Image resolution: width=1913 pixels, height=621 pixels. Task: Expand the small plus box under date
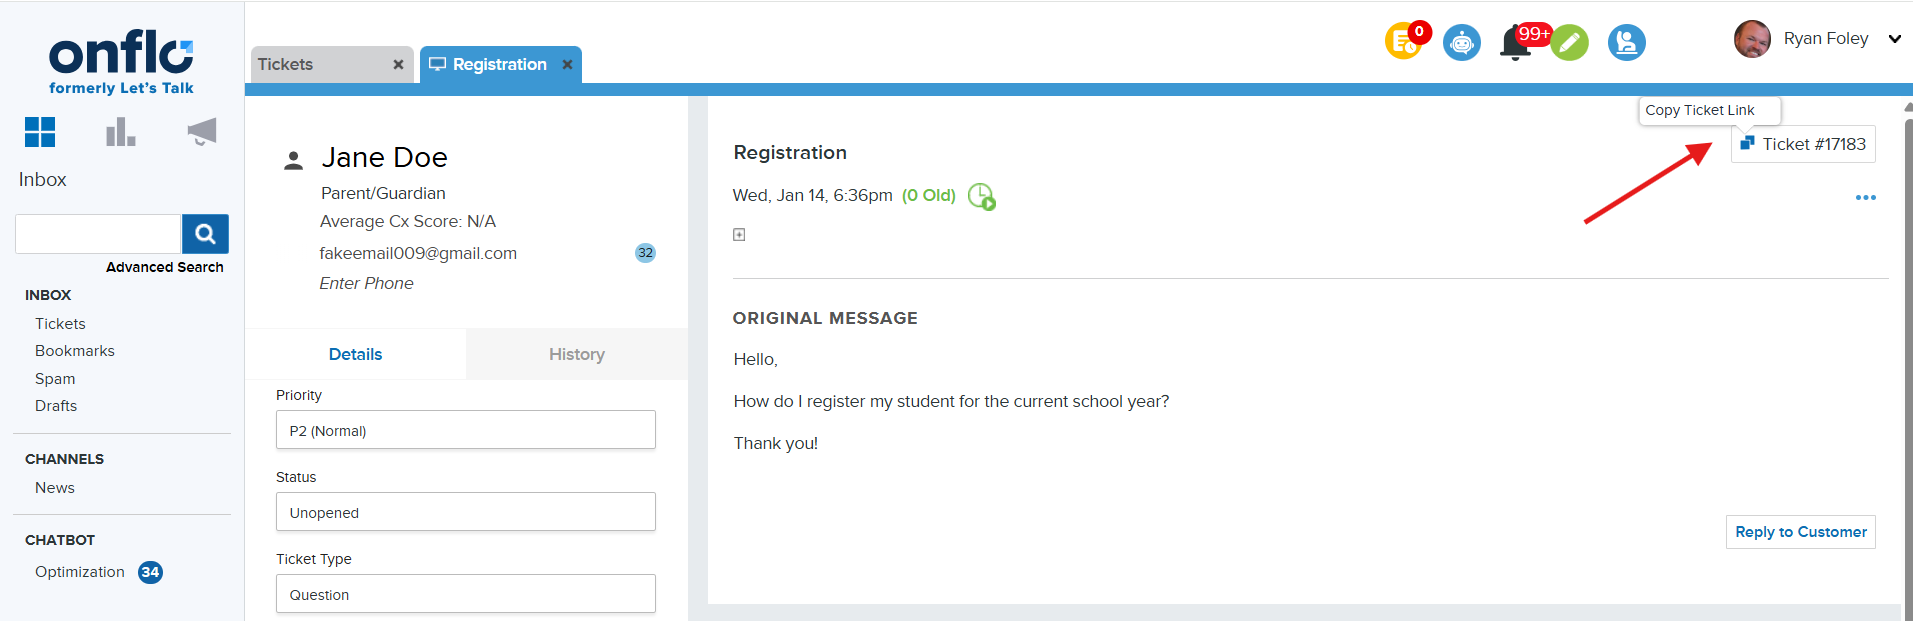click(739, 235)
